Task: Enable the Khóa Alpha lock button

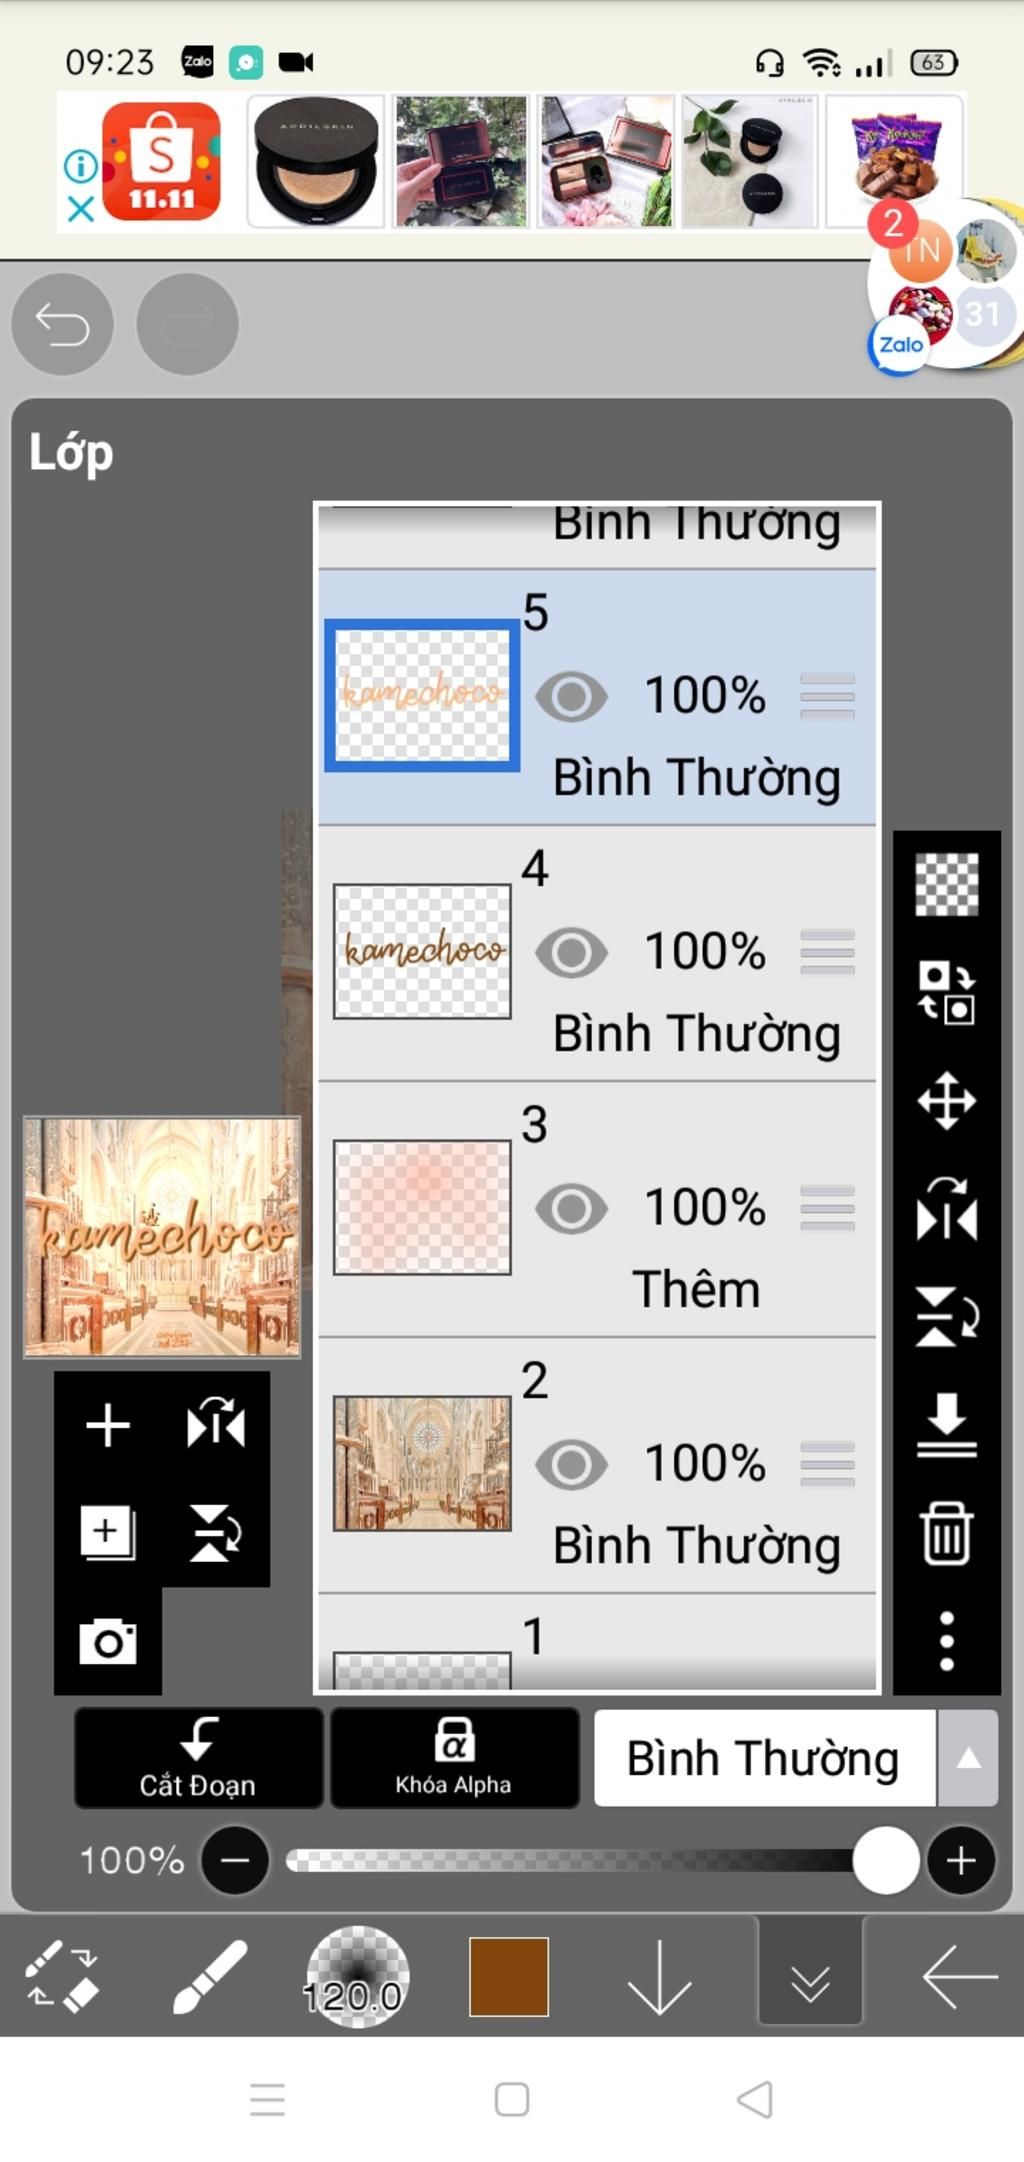Action: (454, 1759)
